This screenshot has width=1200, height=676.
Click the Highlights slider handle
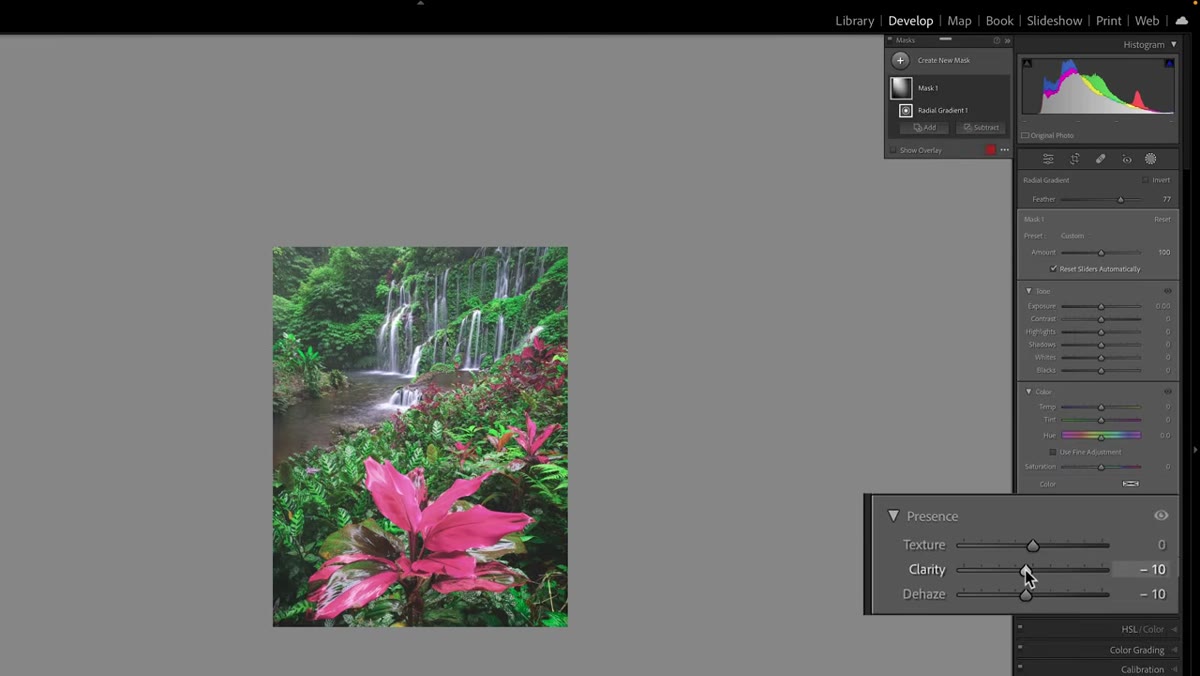click(1101, 332)
